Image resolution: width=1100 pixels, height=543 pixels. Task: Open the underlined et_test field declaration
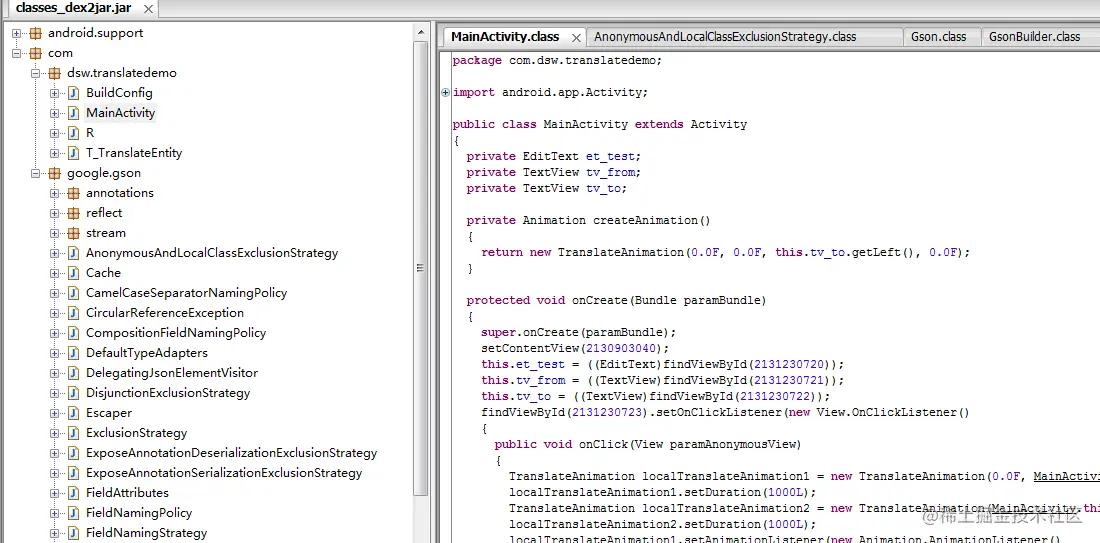click(610, 156)
